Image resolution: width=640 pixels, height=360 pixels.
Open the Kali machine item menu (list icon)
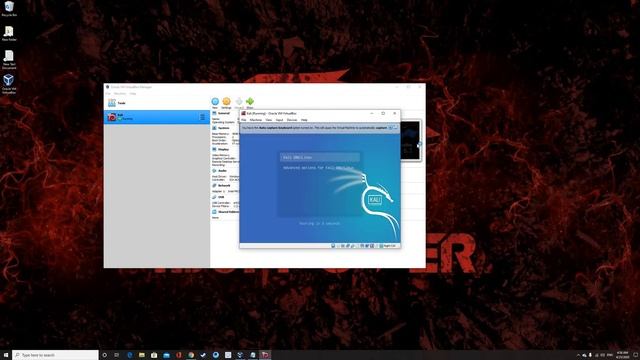202,117
